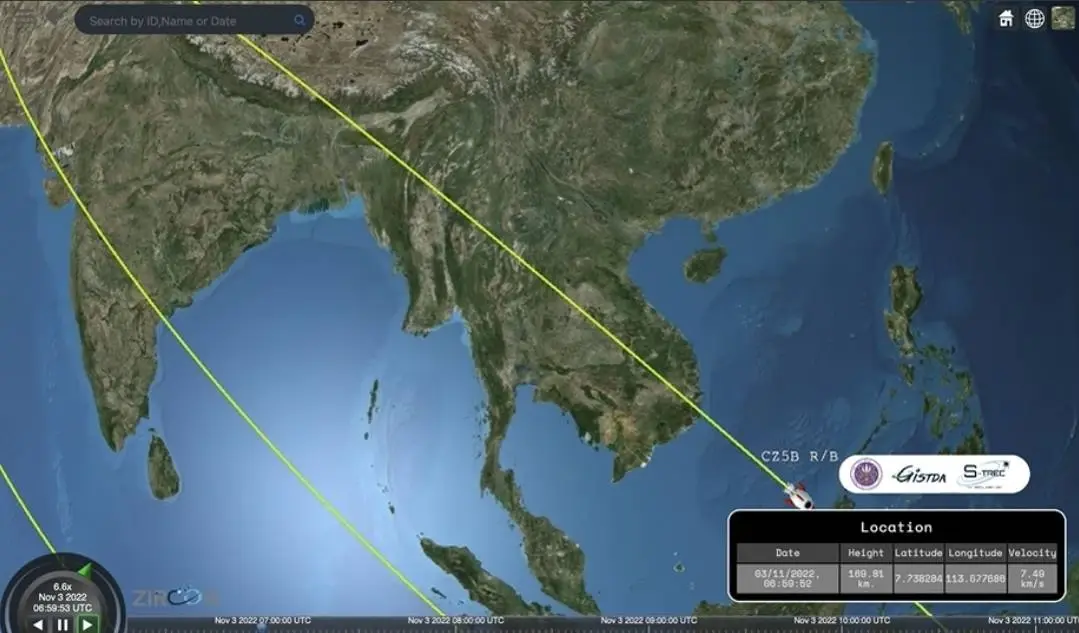1079x633 pixels.
Task: Click the height value in km cell
Action: (x=866, y=579)
